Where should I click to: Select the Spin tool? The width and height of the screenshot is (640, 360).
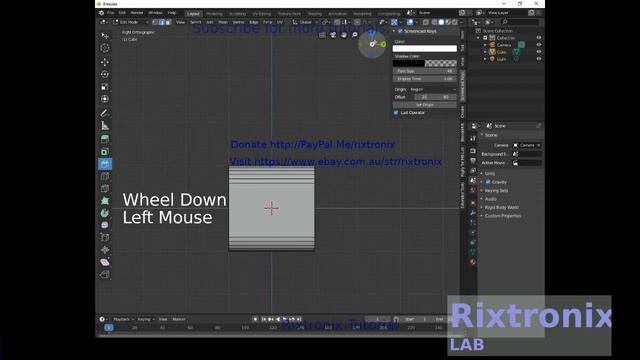pyautogui.click(x=105, y=213)
